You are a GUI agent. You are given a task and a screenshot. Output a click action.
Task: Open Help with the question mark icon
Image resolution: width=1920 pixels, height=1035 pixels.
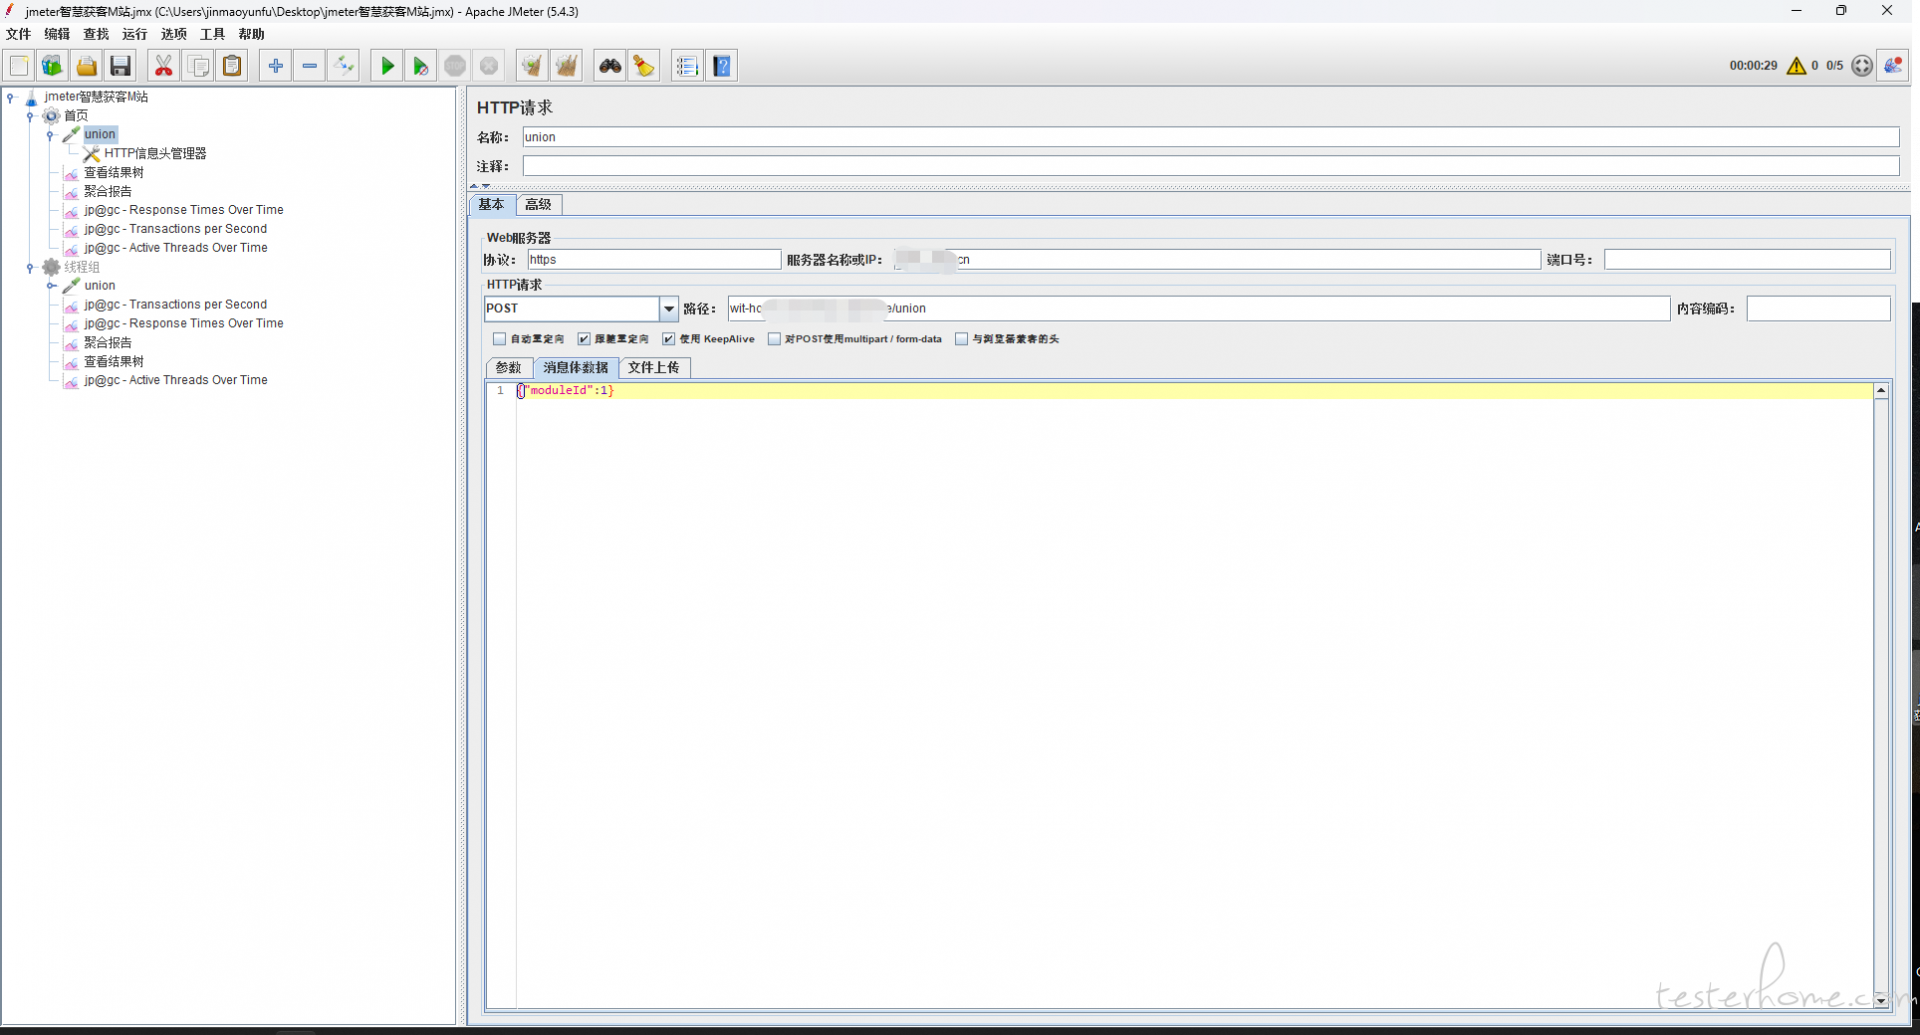pos(722,66)
